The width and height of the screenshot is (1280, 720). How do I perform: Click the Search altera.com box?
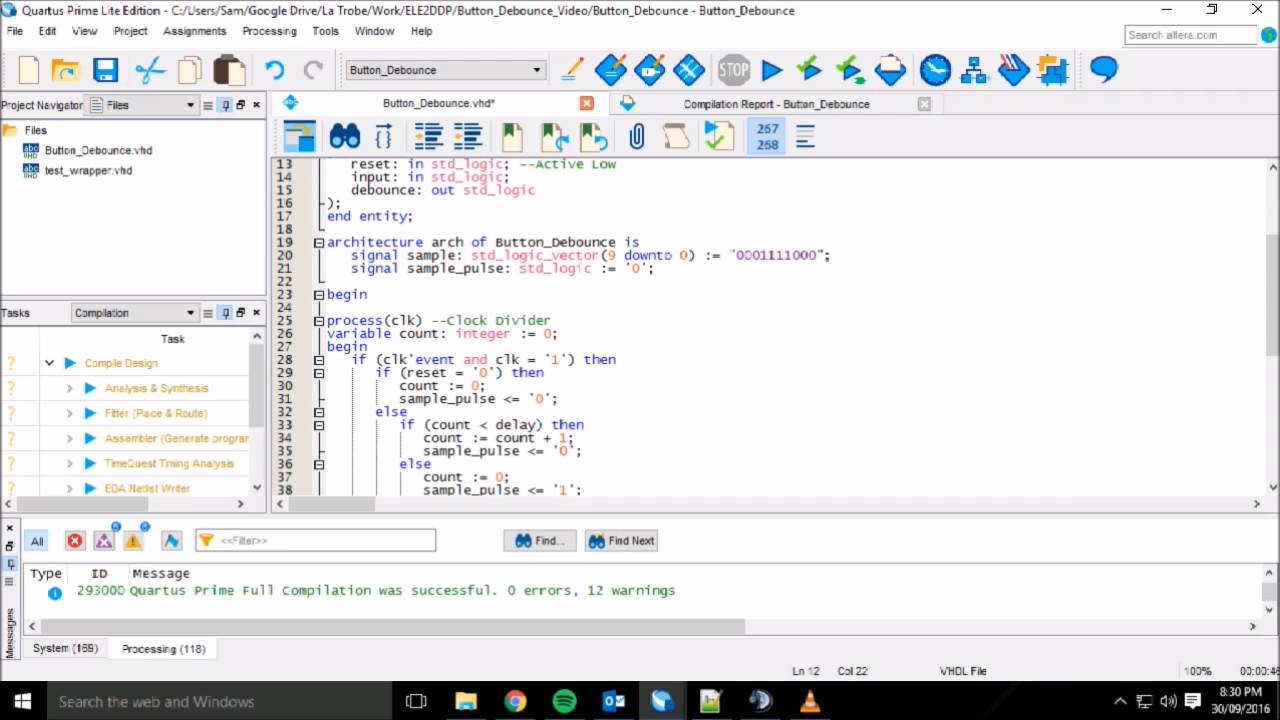1190,35
